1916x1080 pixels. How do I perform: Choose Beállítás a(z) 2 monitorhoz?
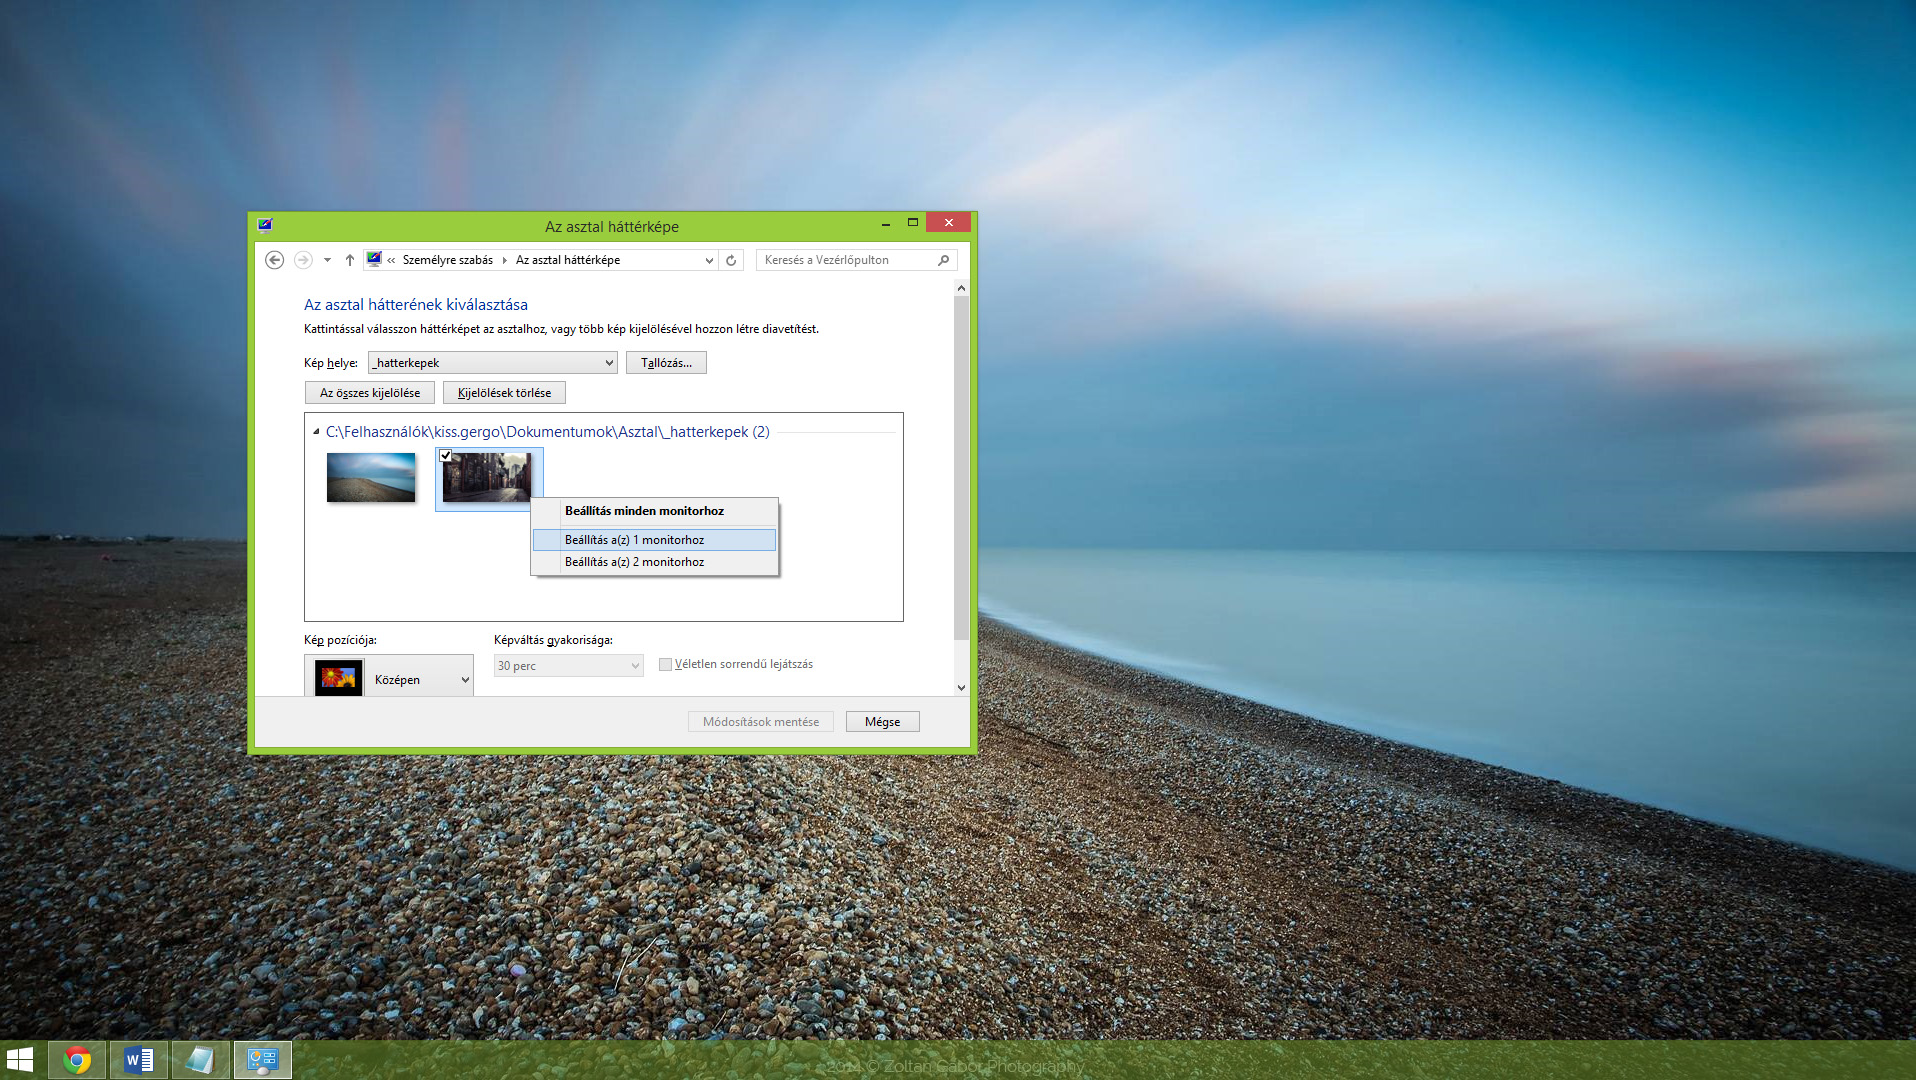click(x=634, y=562)
